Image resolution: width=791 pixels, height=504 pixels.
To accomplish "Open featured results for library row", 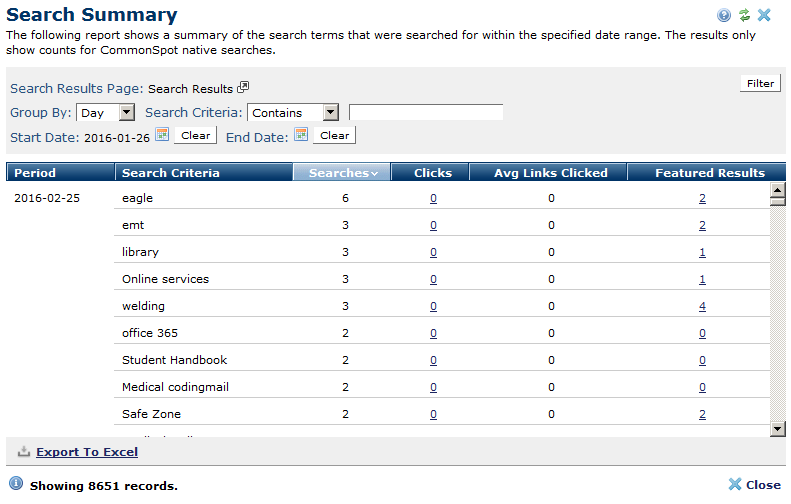I will (x=702, y=252).
